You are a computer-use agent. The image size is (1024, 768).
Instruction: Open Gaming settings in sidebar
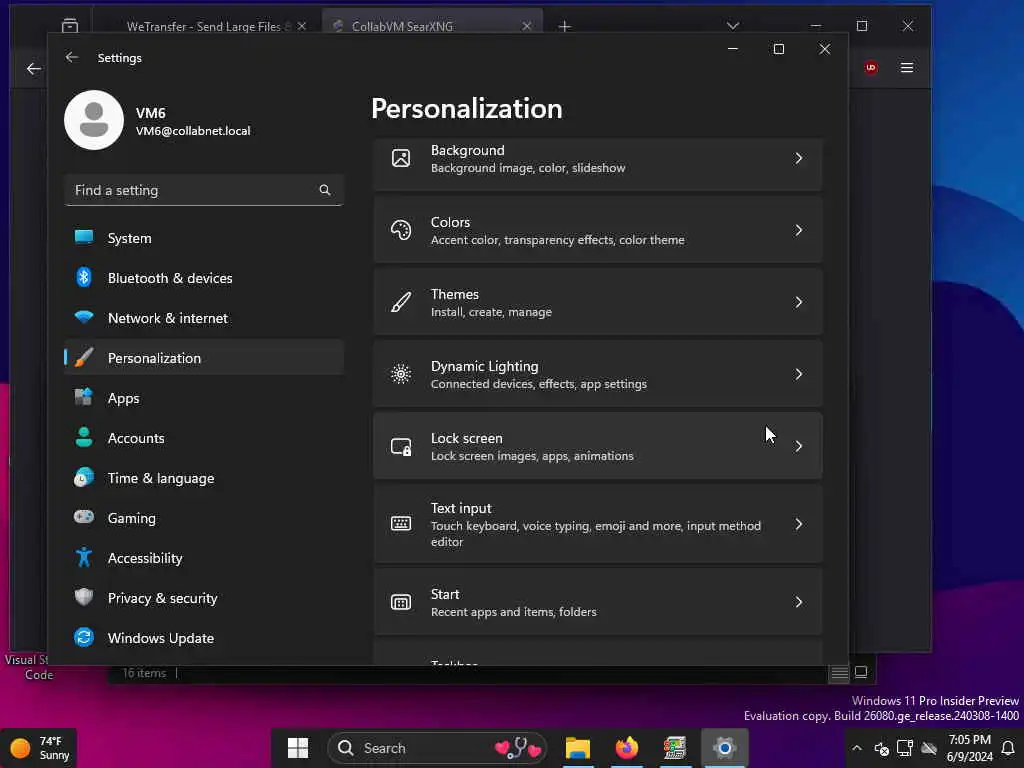pyautogui.click(x=204, y=518)
